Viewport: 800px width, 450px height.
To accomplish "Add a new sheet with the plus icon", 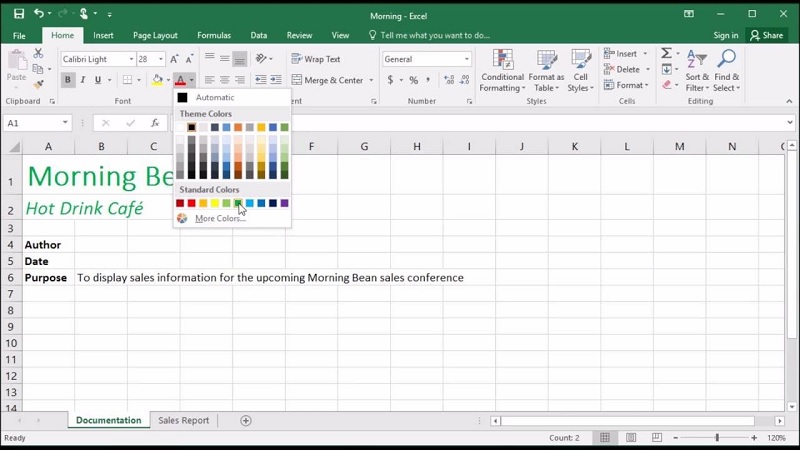I will [x=246, y=421].
